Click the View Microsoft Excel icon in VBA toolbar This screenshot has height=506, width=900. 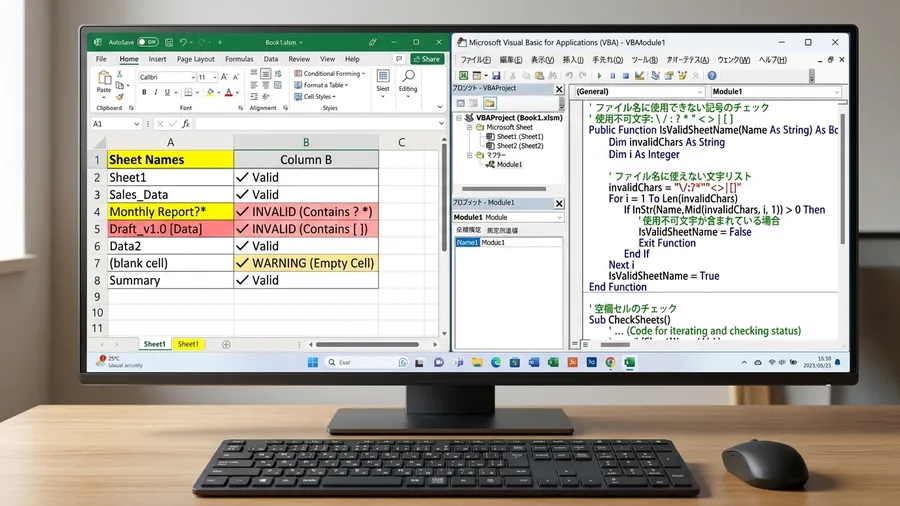click(463, 75)
